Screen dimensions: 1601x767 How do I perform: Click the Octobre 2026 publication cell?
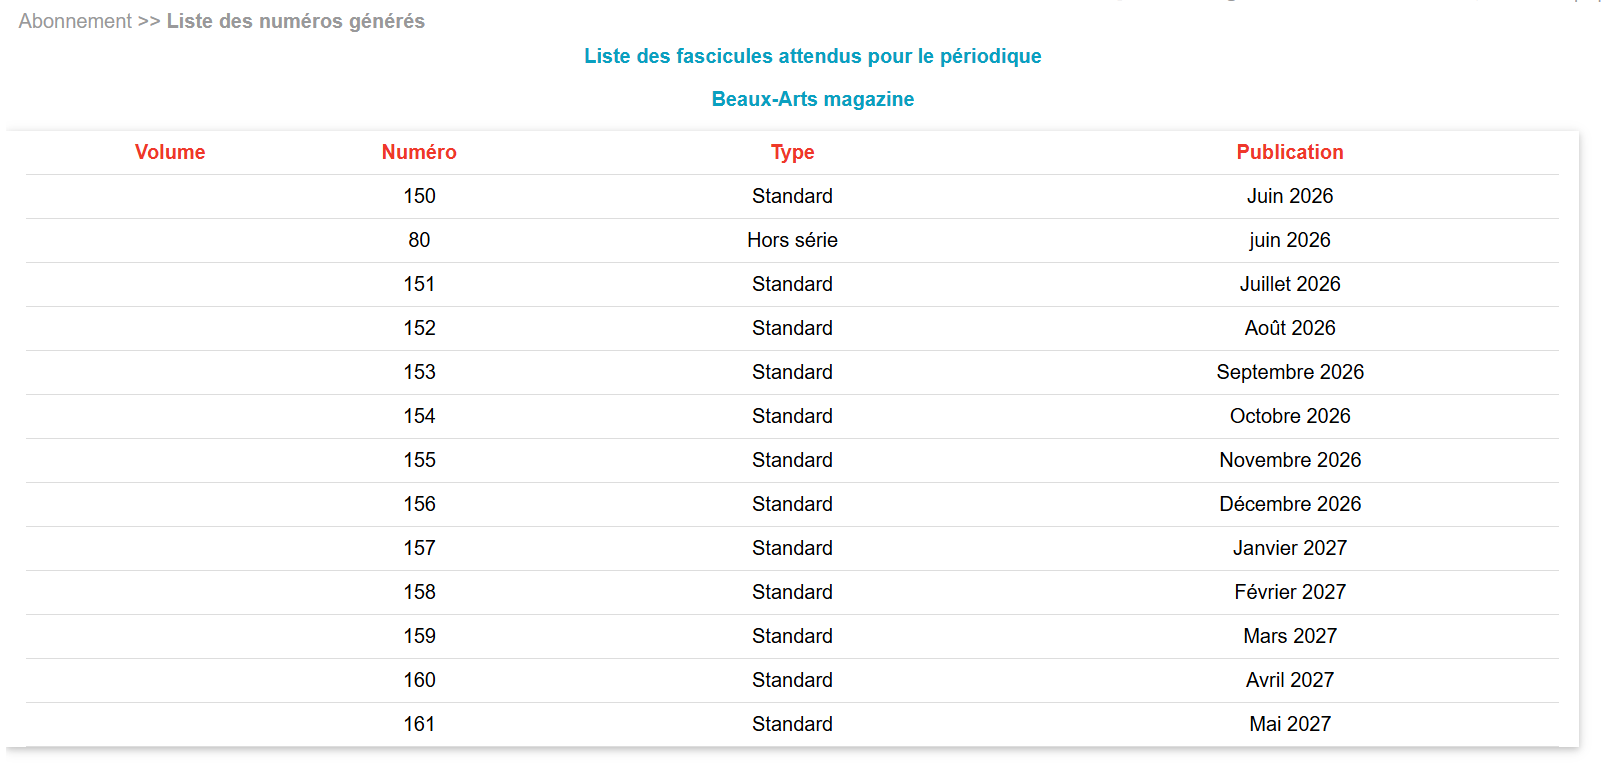[x=1290, y=416]
